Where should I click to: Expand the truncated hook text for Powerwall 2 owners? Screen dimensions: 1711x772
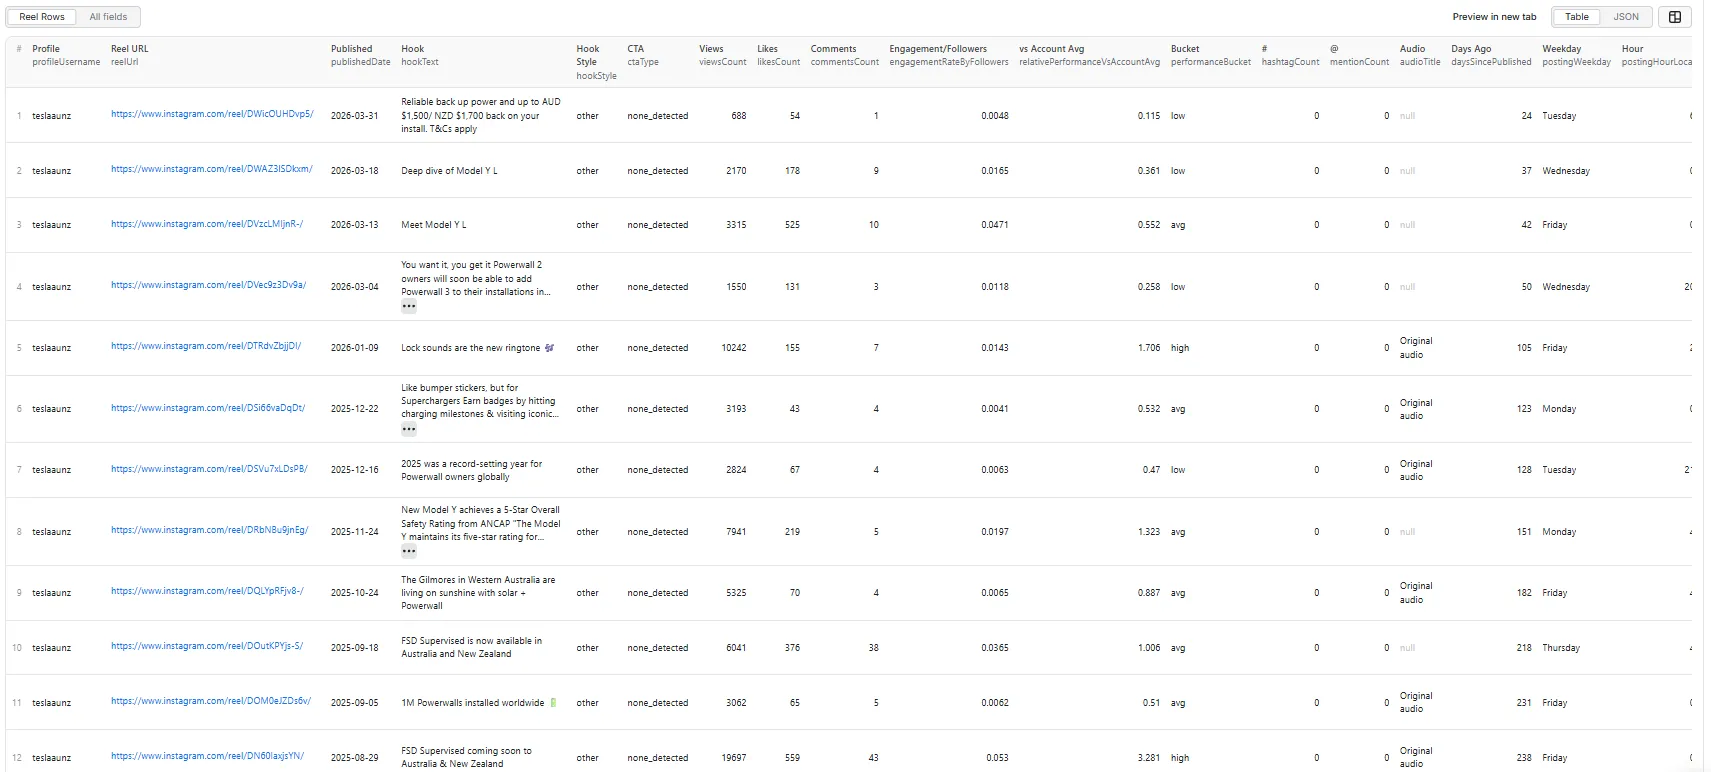[x=409, y=307]
